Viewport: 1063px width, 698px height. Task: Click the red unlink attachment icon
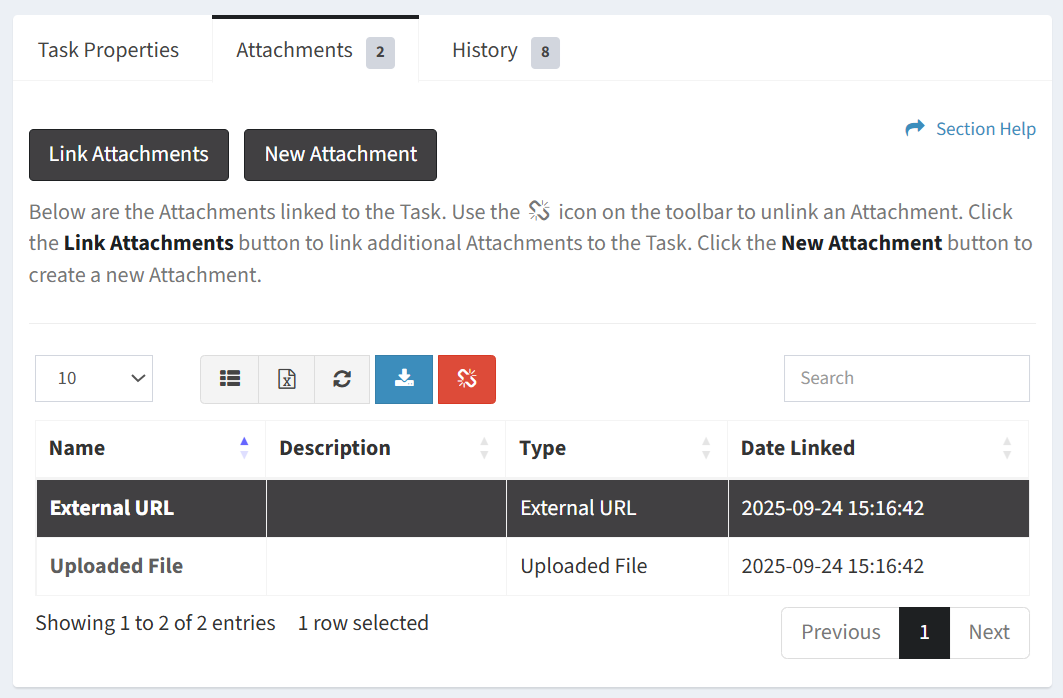pyautogui.click(x=467, y=379)
